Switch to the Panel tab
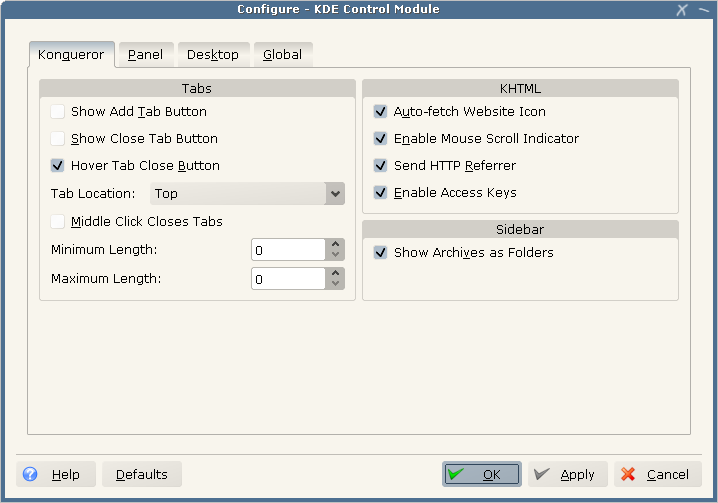The height and width of the screenshot is (503, 718). tap(146, 55)
